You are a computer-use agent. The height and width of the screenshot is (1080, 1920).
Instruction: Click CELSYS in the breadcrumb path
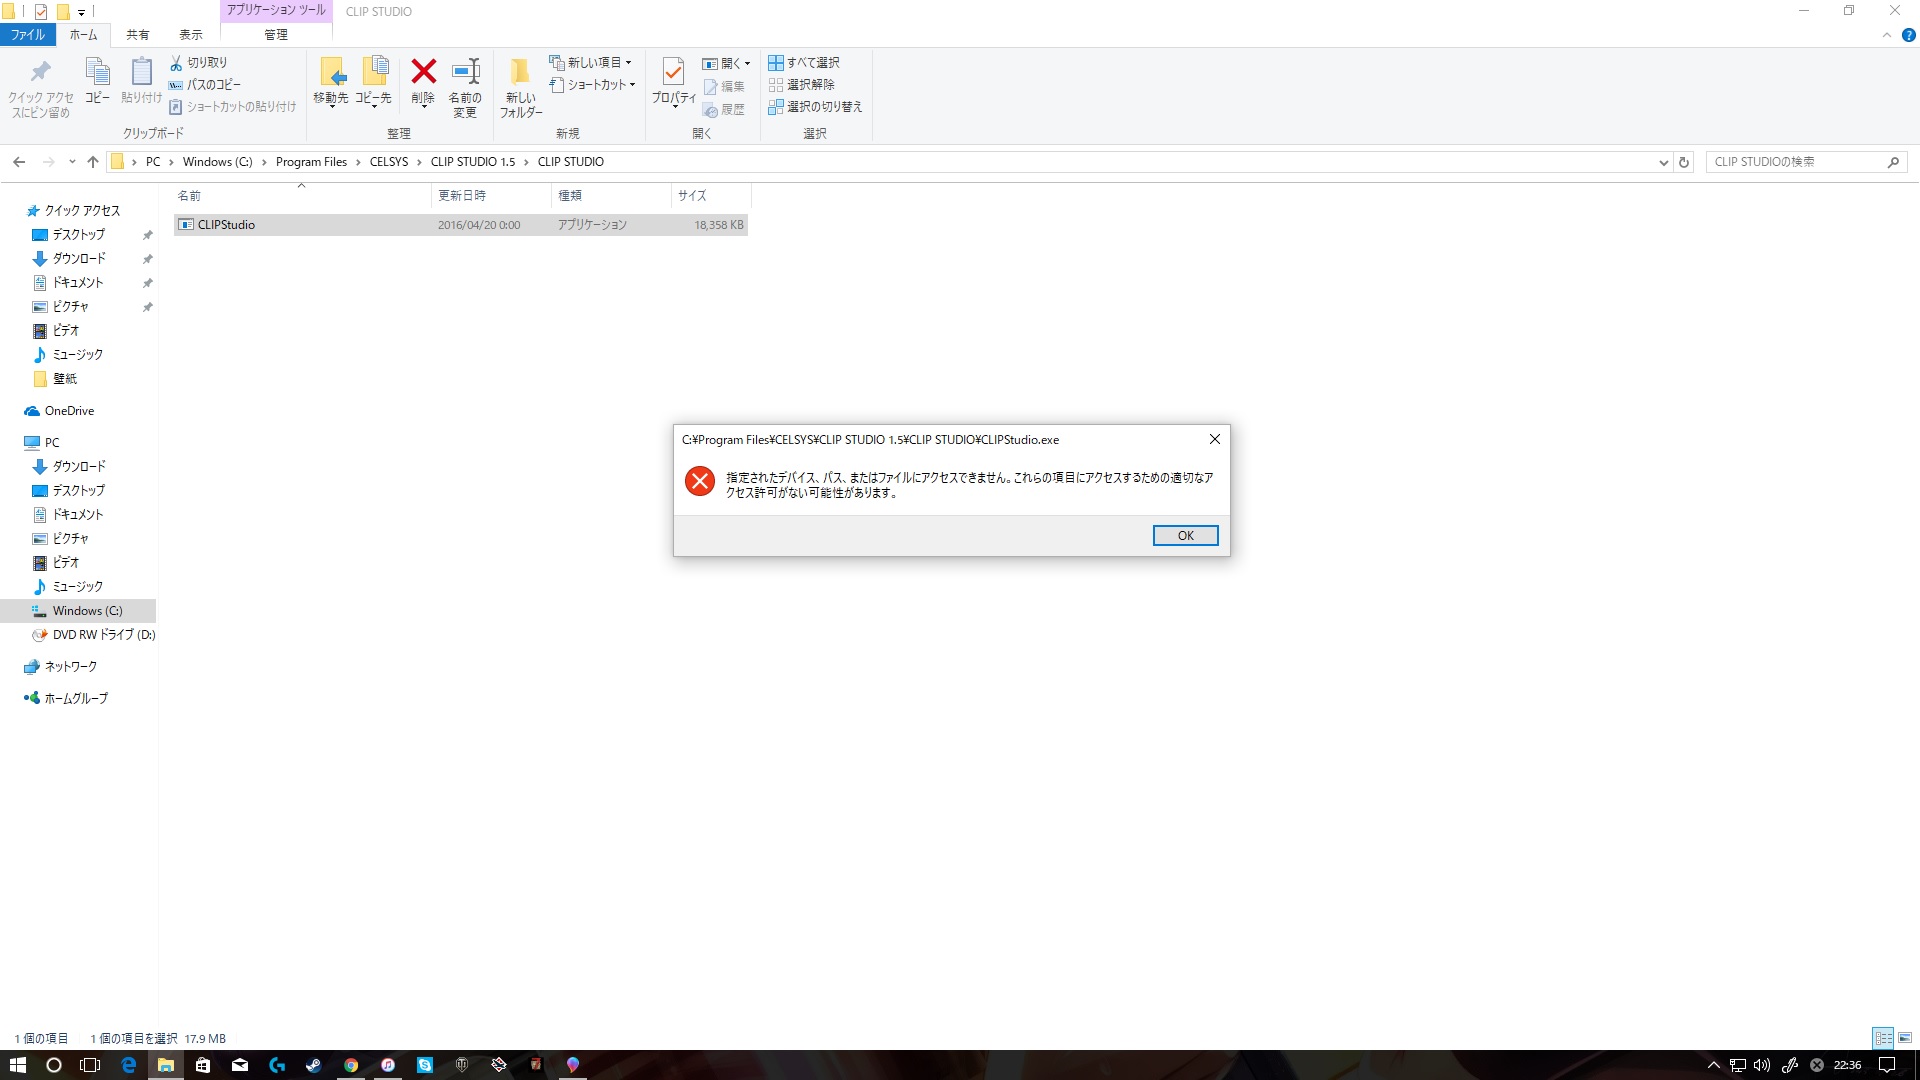click(x=389, y=162)
